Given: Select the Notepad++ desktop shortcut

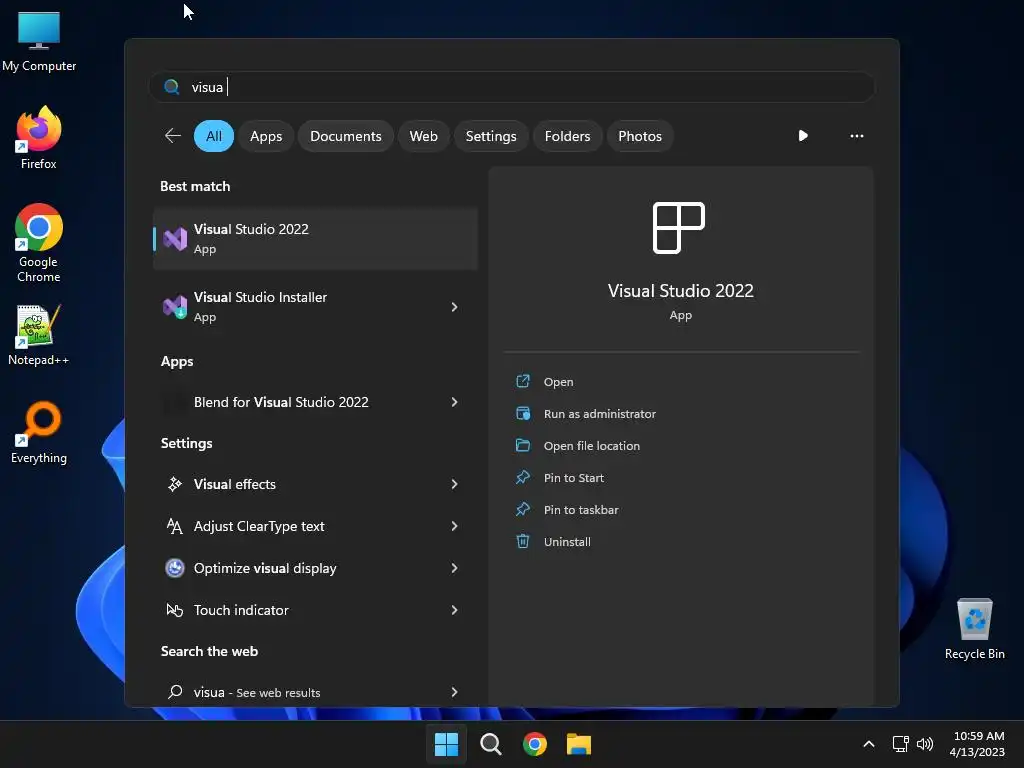Looking at the screenshot, I should point(39,334).
